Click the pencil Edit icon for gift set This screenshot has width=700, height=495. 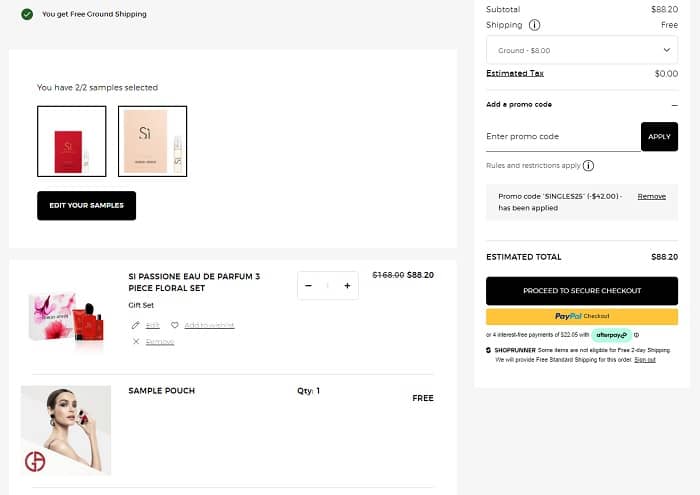pos(136,325)
